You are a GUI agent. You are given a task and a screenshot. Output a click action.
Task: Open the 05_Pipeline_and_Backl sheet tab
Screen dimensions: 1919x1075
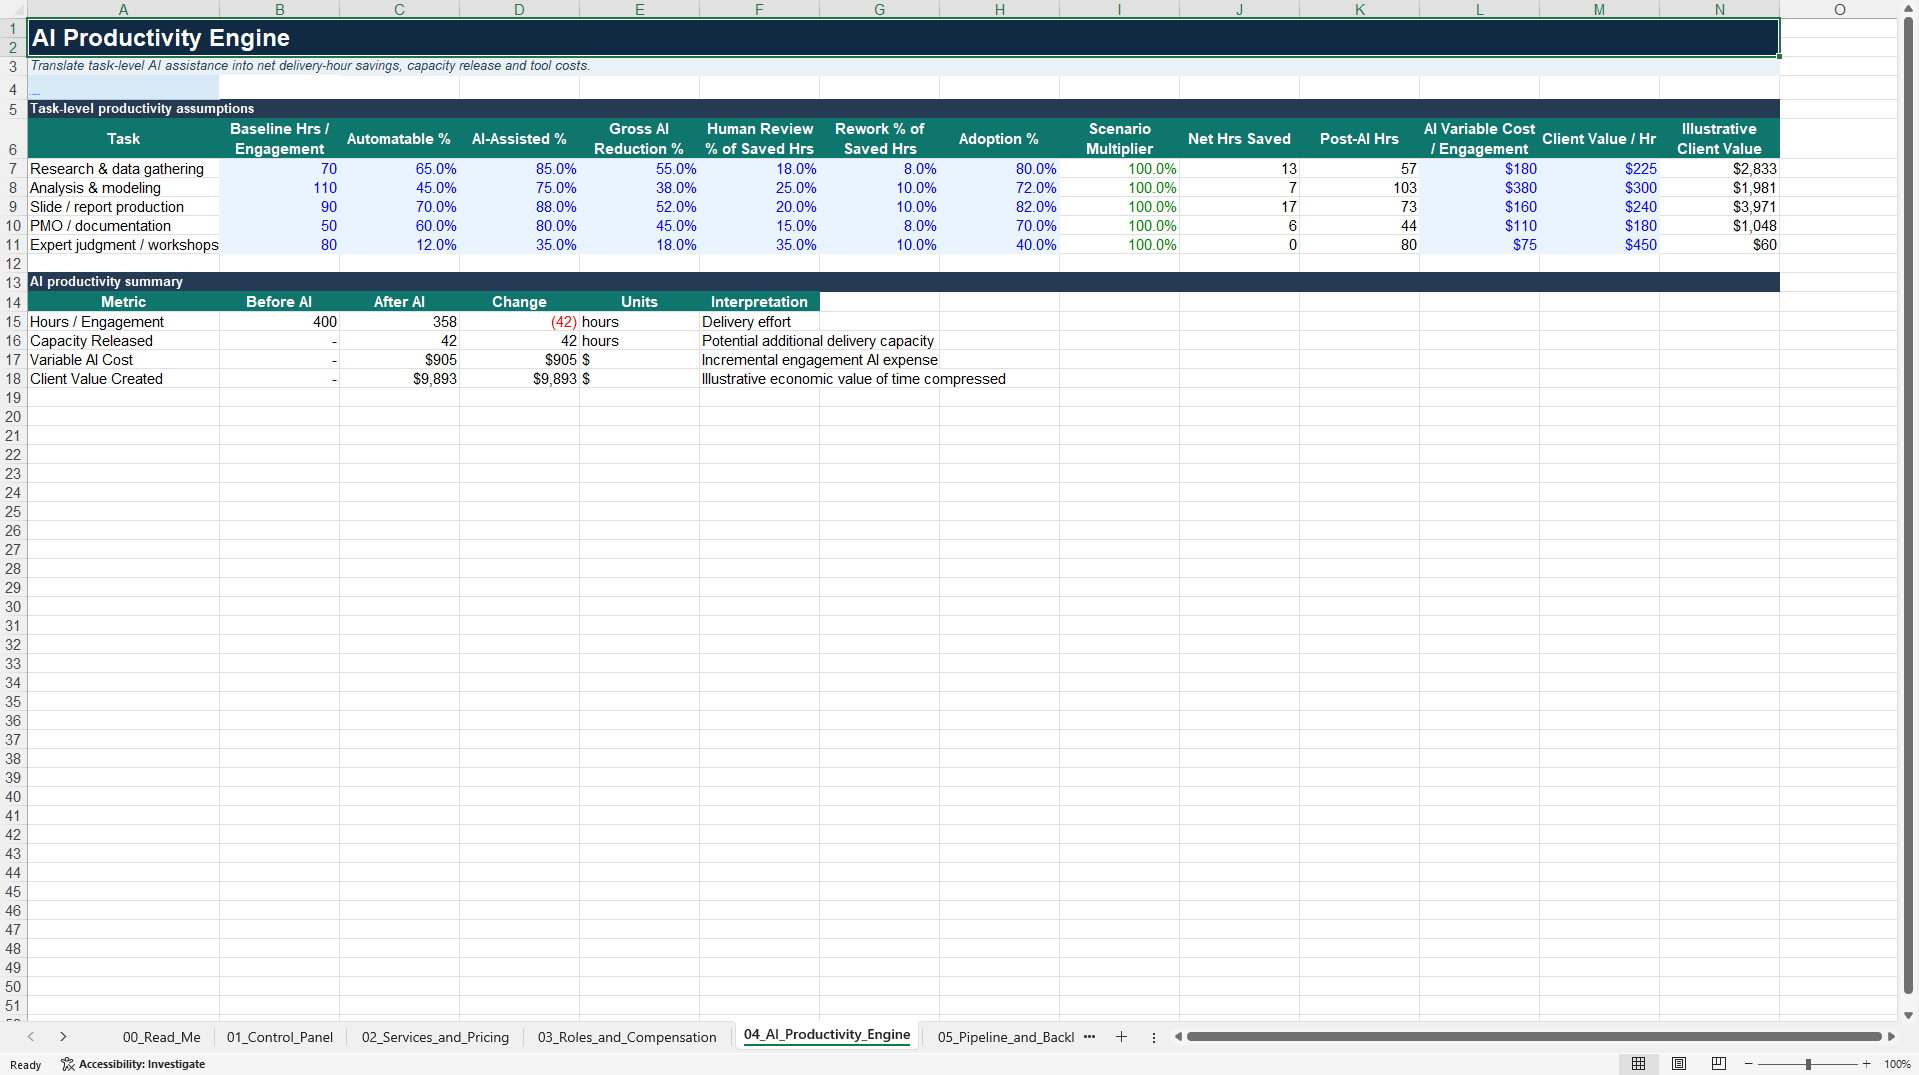pos(1005,1037)
